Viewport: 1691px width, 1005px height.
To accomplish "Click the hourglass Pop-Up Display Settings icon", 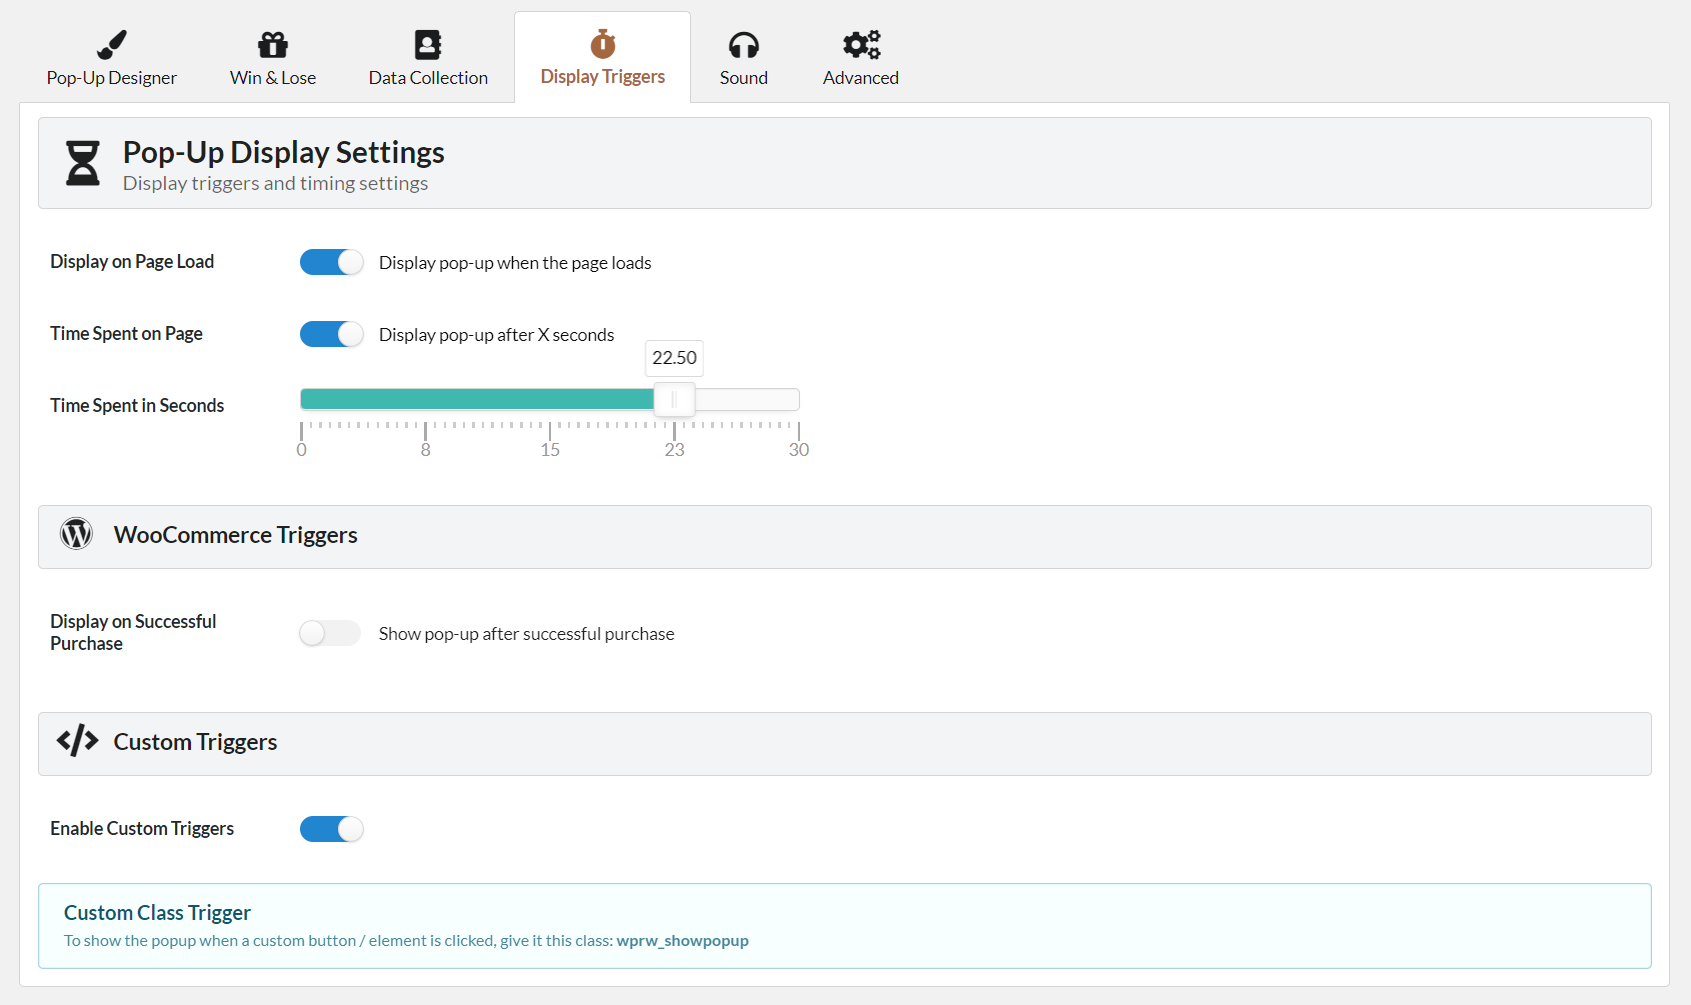I will 83,163.
